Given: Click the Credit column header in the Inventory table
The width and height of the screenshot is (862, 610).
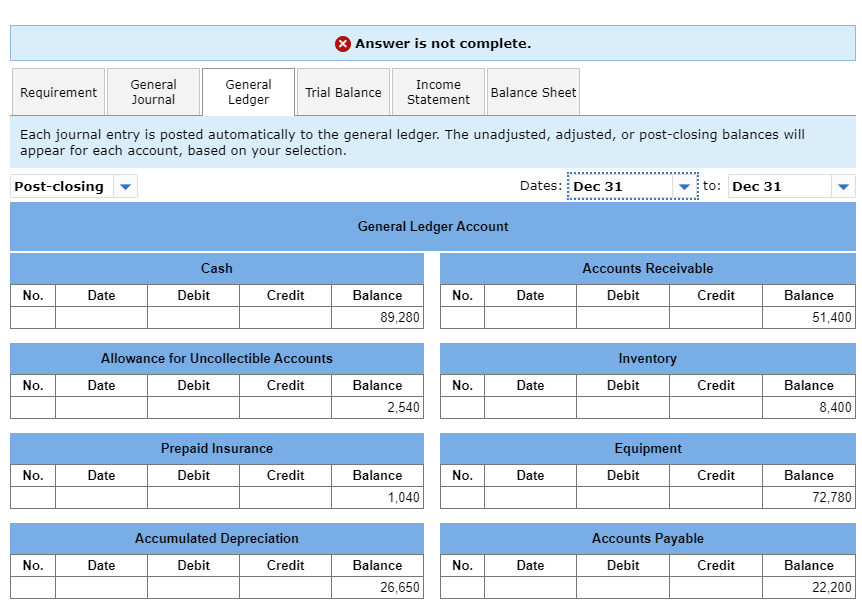Looking at the screenshot, I should (716, 386).
